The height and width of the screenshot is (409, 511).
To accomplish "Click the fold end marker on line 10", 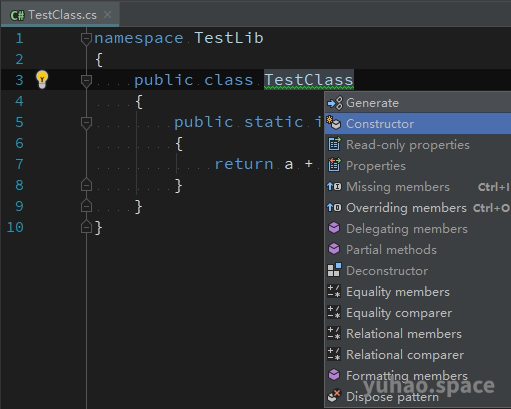I will click(86, 227).
